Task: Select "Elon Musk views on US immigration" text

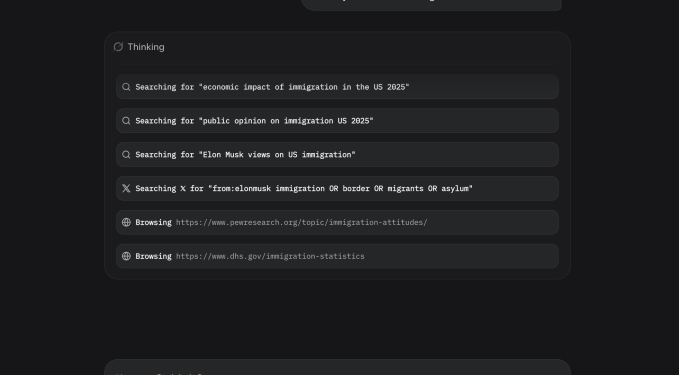Action: 277,155
